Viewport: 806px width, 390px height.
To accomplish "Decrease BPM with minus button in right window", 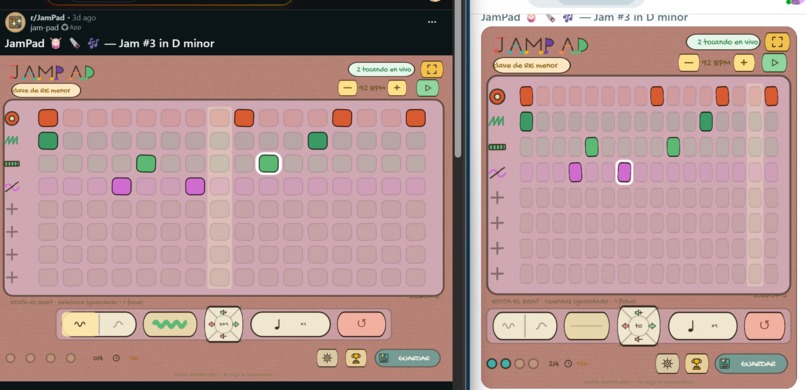I will 688,63.
